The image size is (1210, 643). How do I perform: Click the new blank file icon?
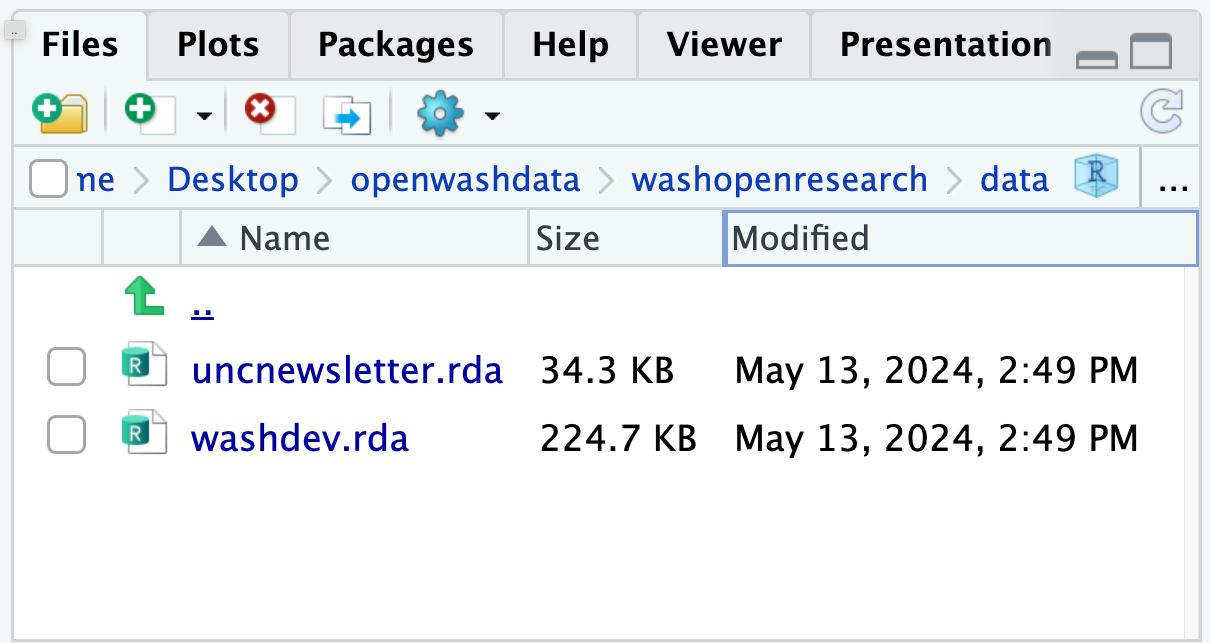click(149, 113)
